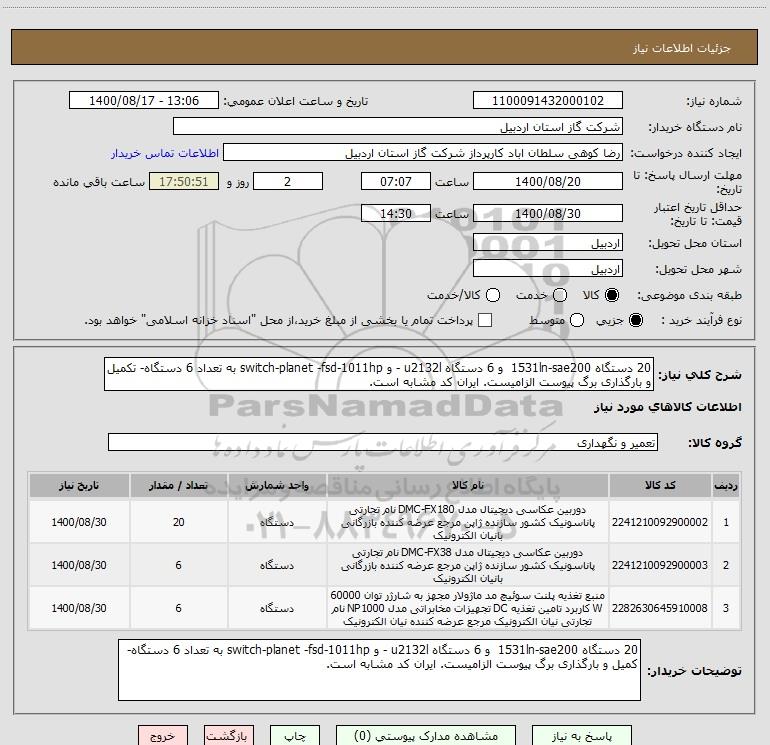Select the کالا radio button
Screen dimensions: 770x745
pos(612,295)
